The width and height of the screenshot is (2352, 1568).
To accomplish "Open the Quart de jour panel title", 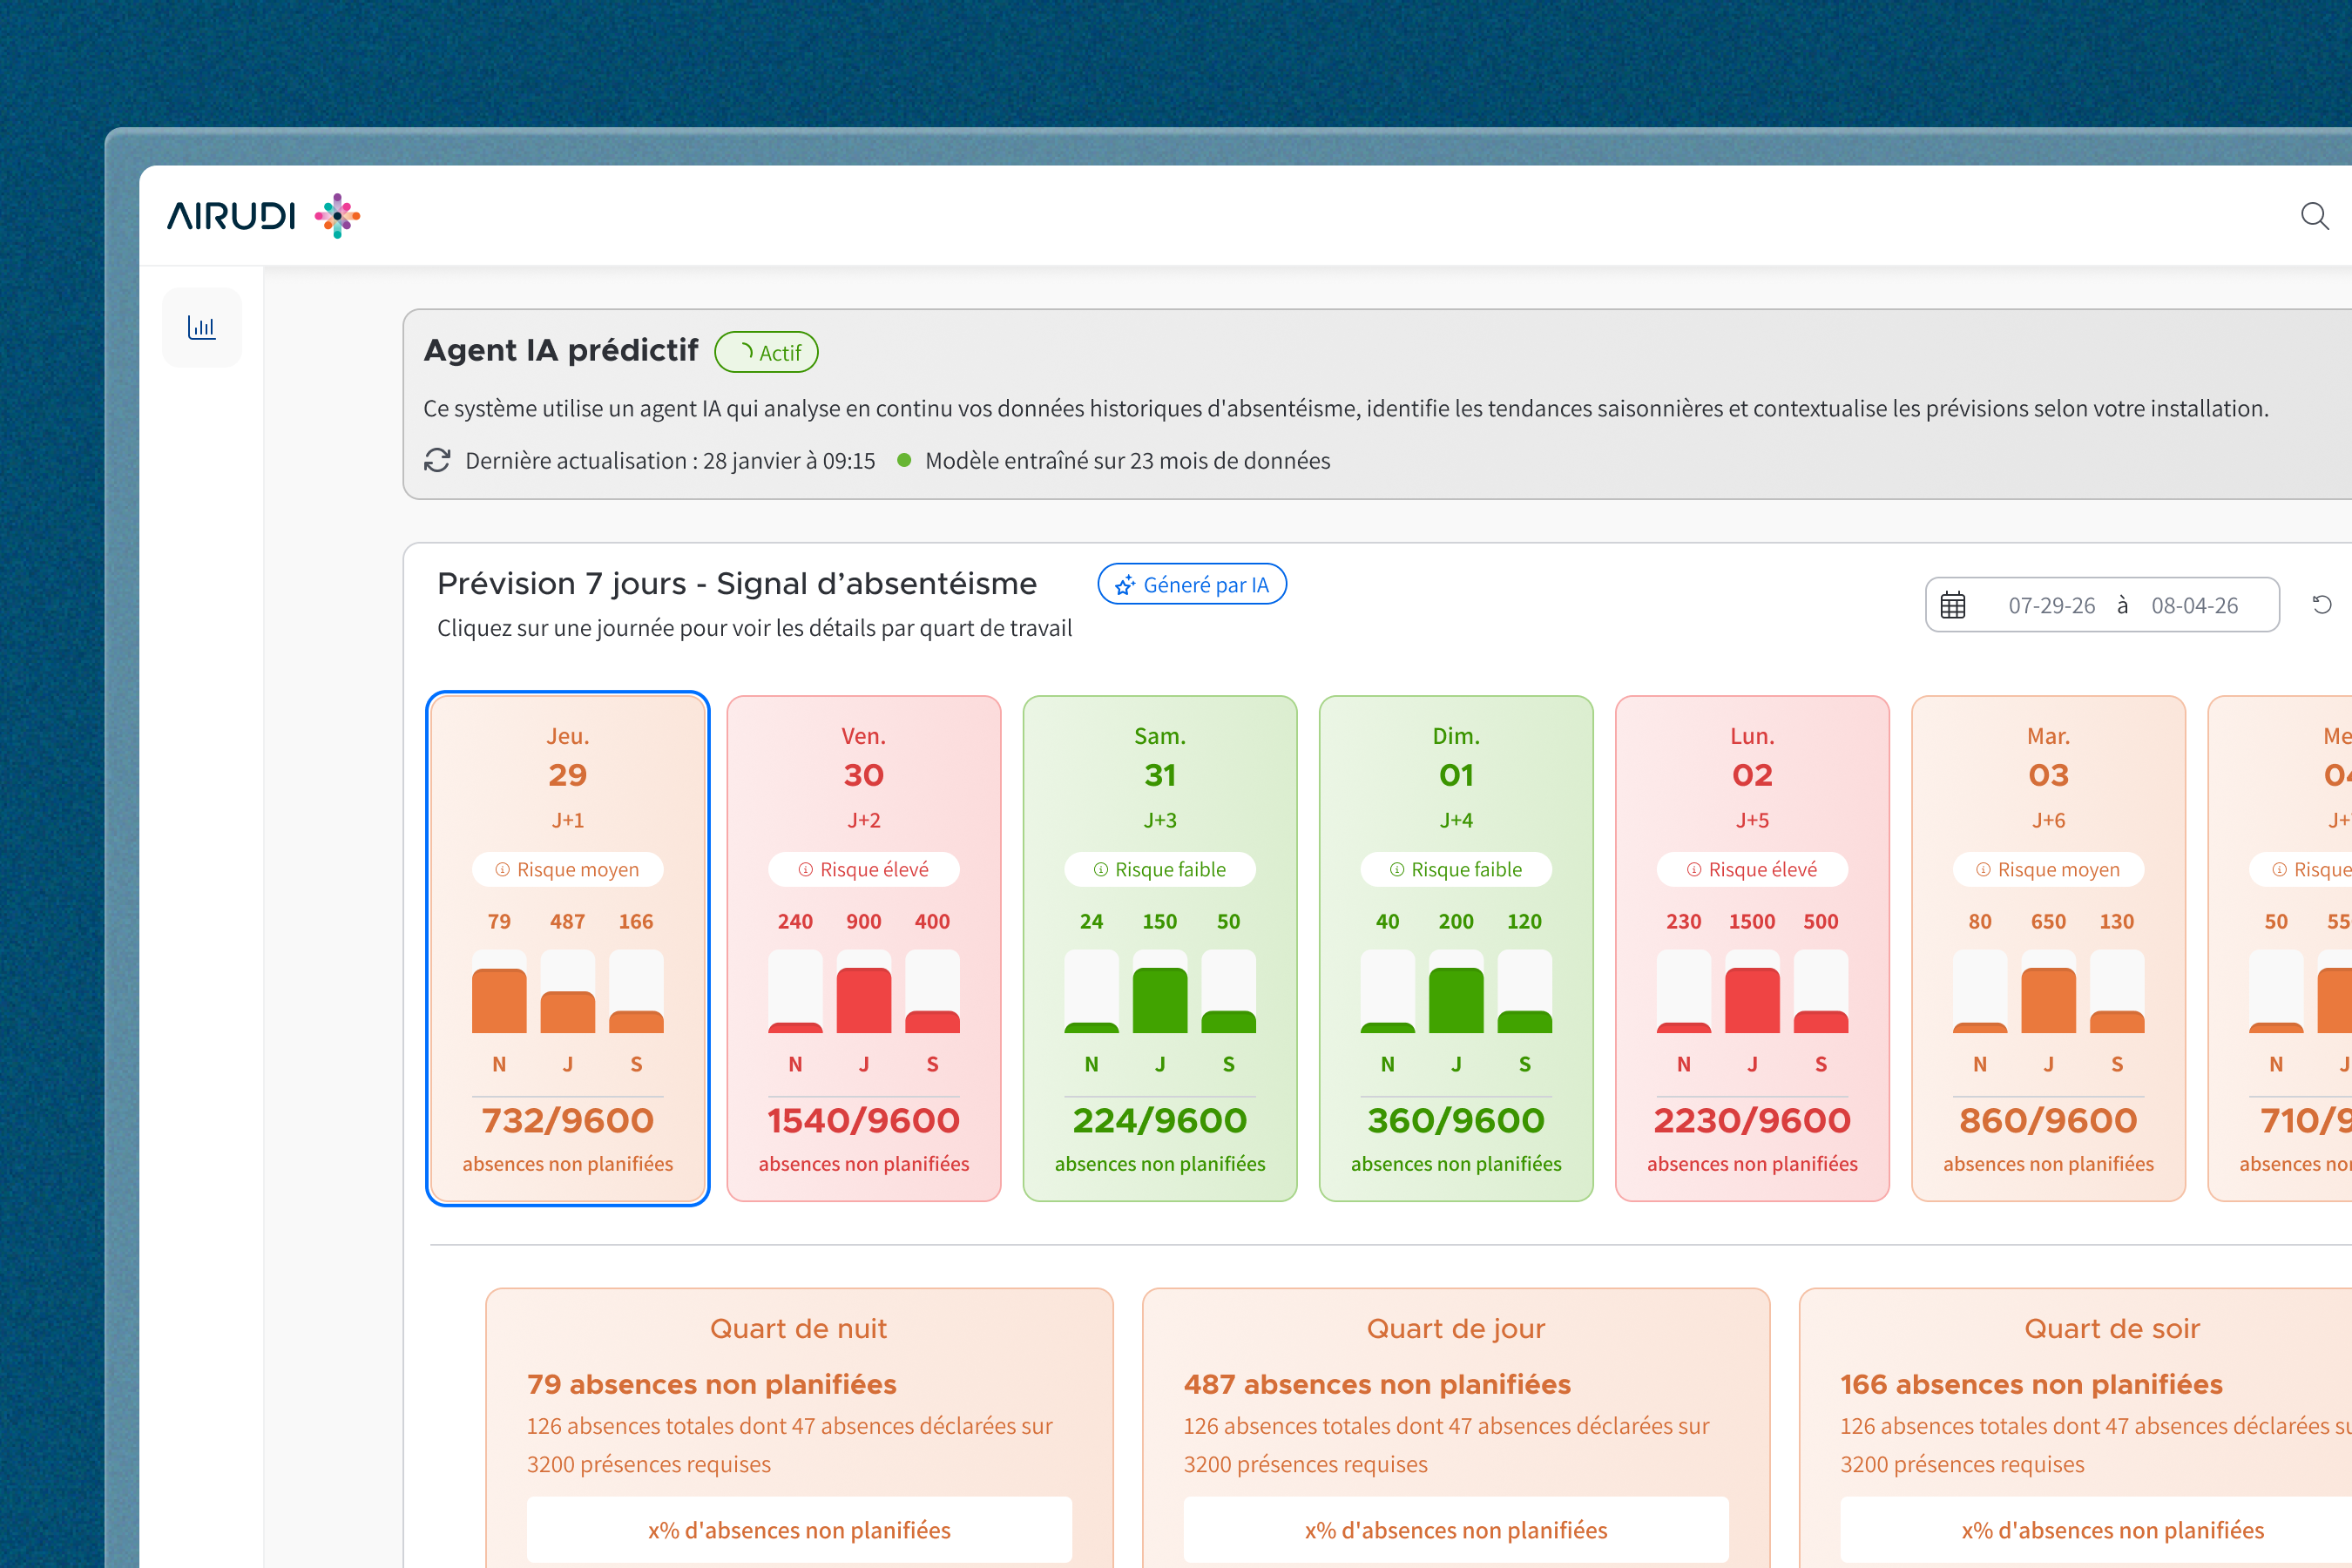I will click(x=1456, y=1328).
